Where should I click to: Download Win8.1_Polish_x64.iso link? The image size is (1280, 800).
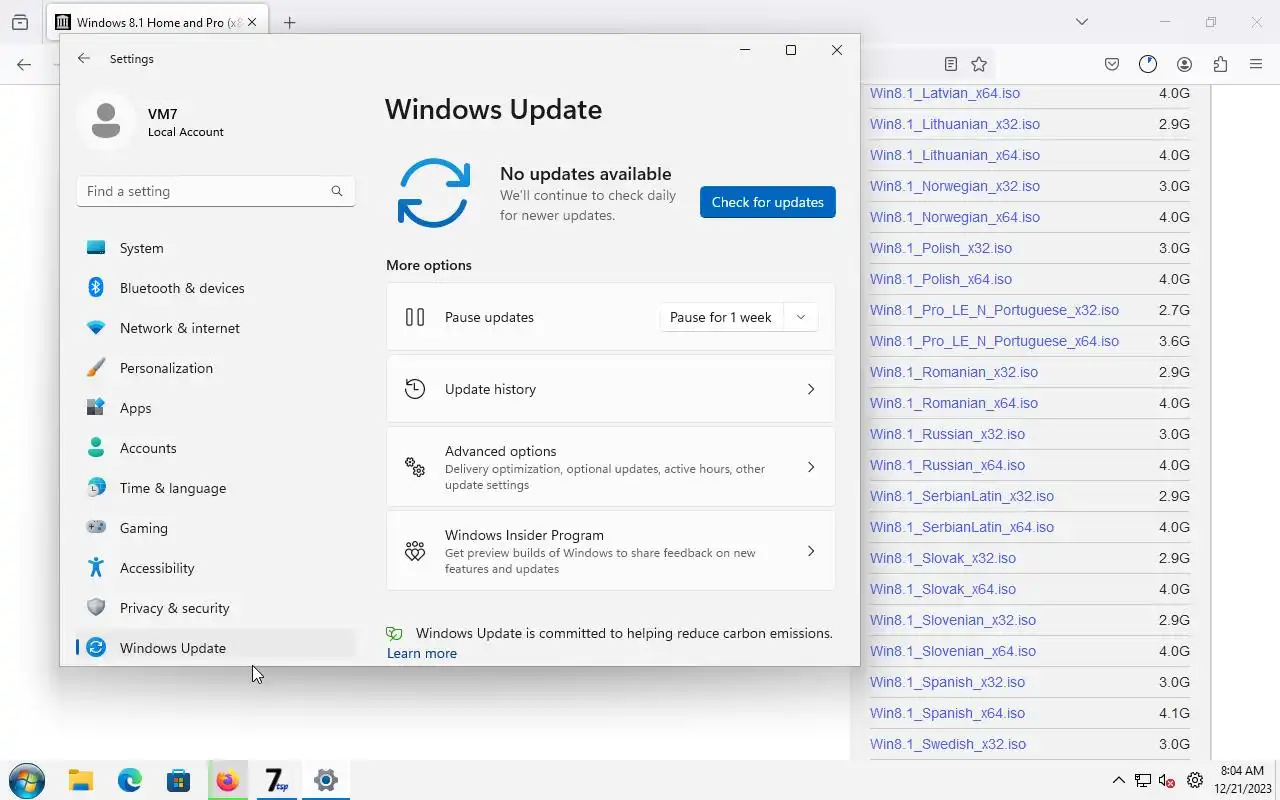[x=941, y=279]
